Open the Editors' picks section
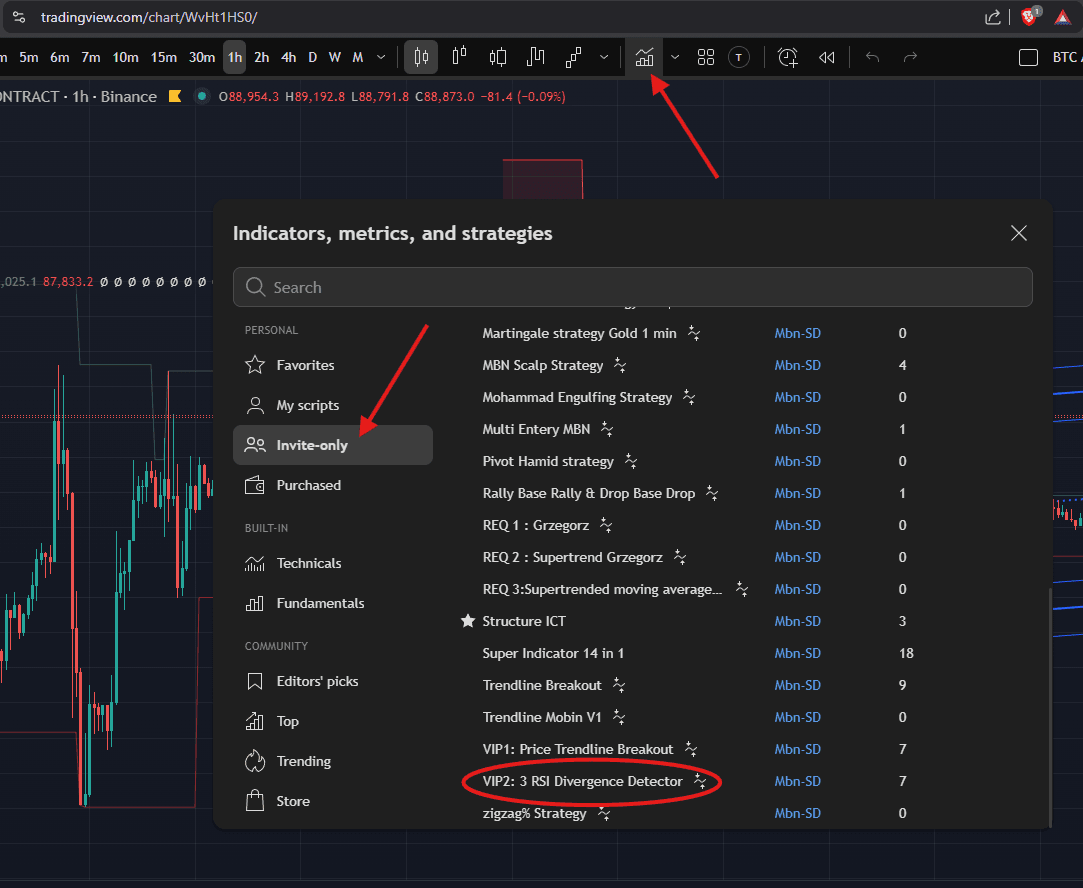This screenshot has width=1083, height=888. pos(333,682)
